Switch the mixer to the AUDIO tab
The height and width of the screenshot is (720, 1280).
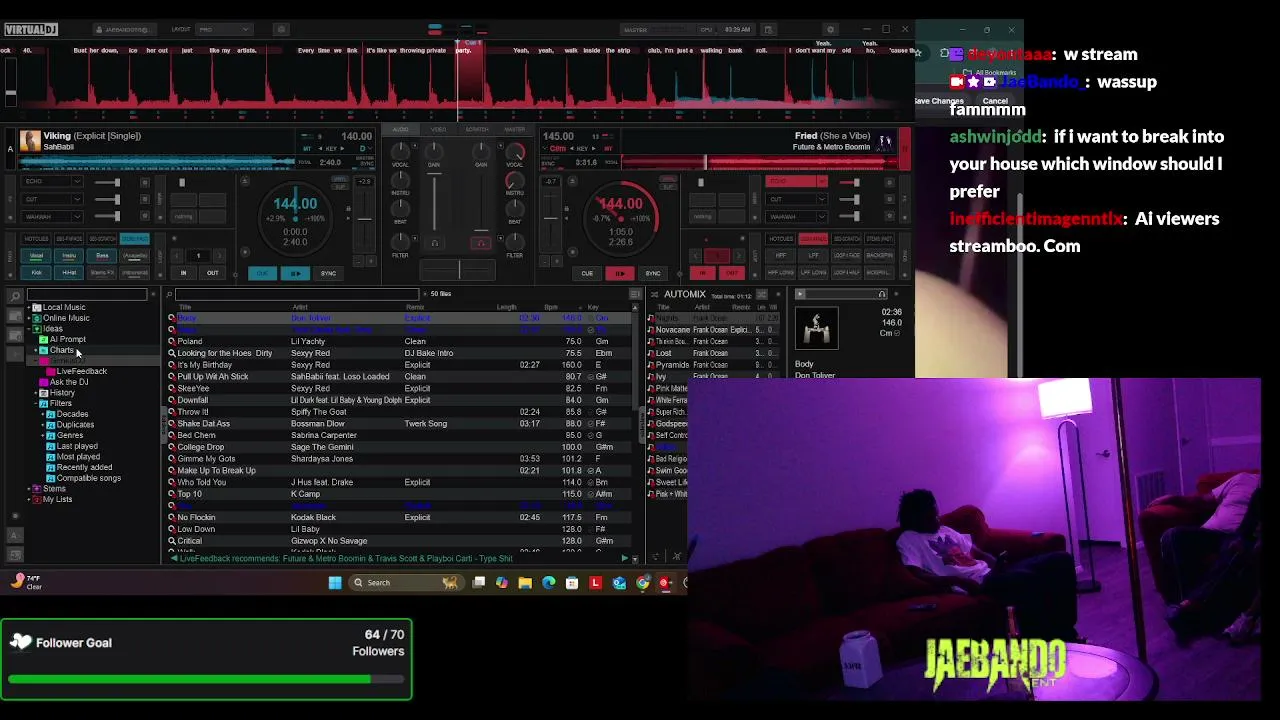click(x=400, y=130)
